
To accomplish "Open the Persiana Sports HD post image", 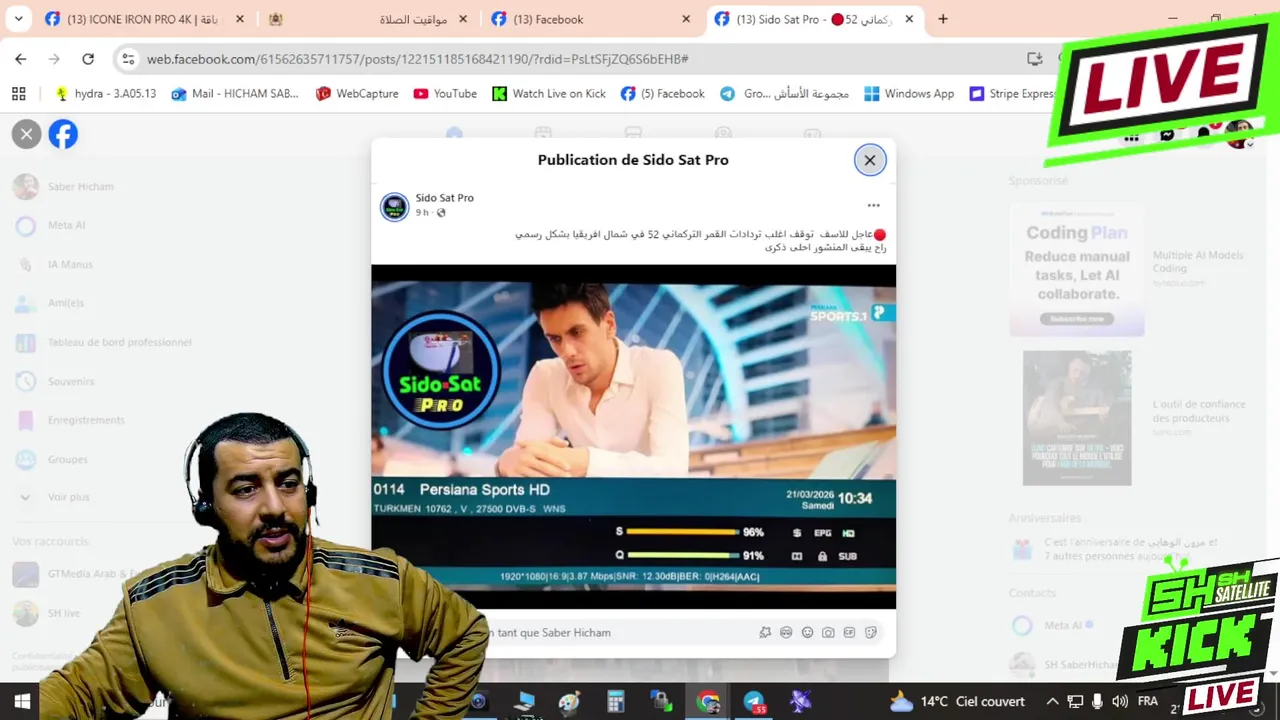I will pos(633,436).
